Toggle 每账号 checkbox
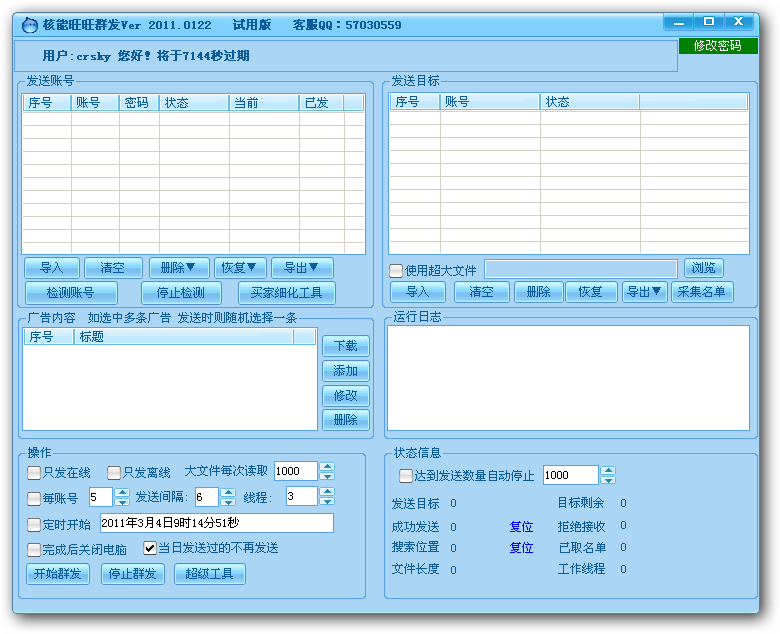The height and width of the screenshot is (634, 780). 34,498
